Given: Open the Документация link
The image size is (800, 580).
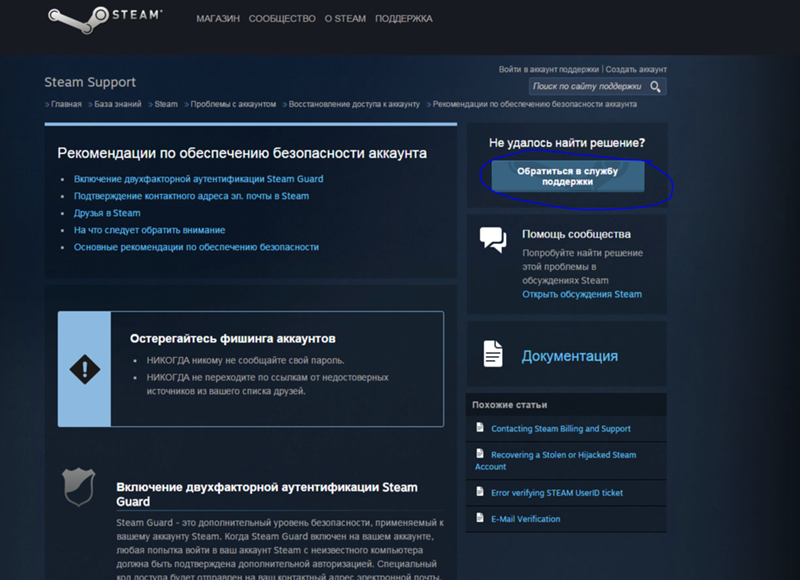Looking at the screenshot, I should (x=569, y=356).
